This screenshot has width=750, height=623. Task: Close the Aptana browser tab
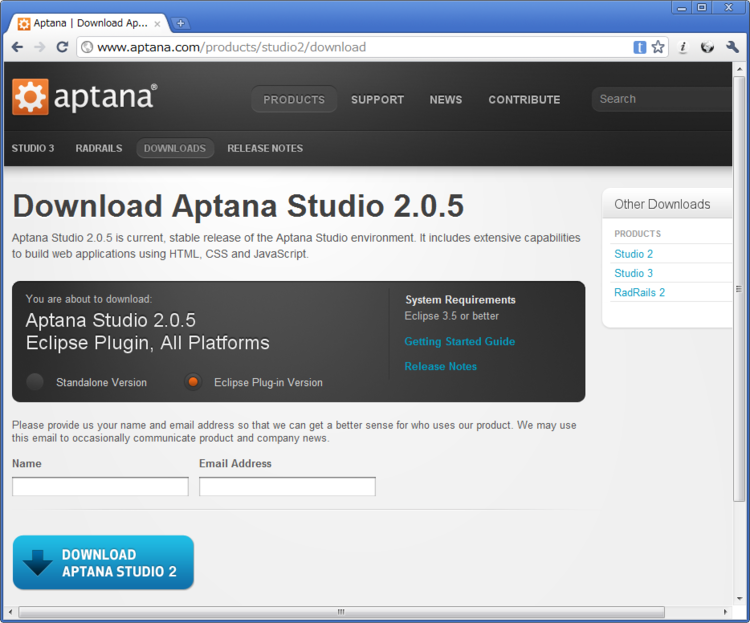click(x=157, y=23)
